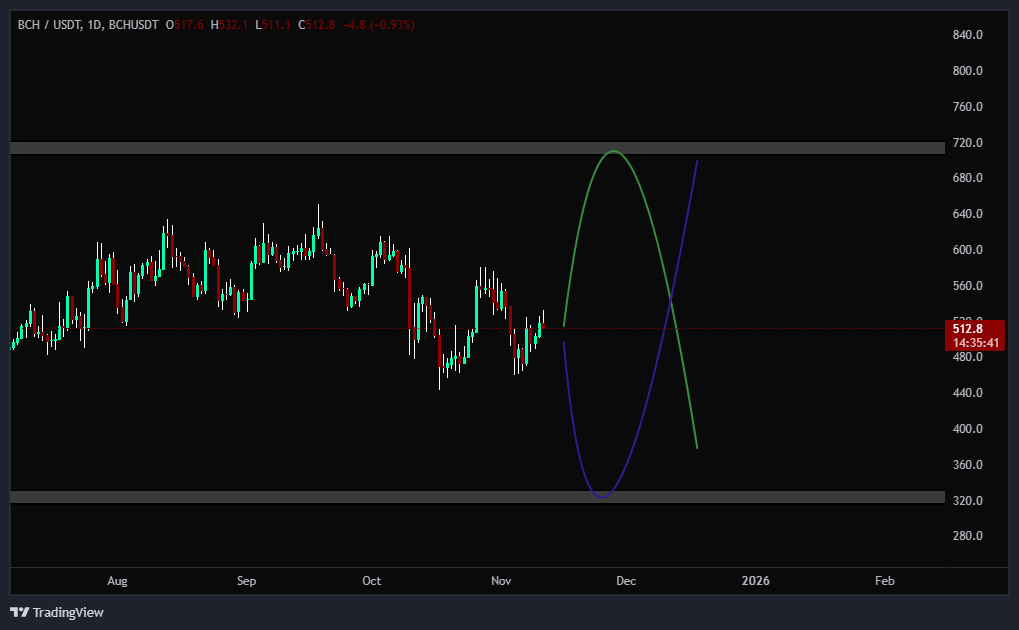The width and height of the screenshot is (1019, 630).
Task: Click the peak of the green curve
Action: pyautogui.click(x=612, y=152)
